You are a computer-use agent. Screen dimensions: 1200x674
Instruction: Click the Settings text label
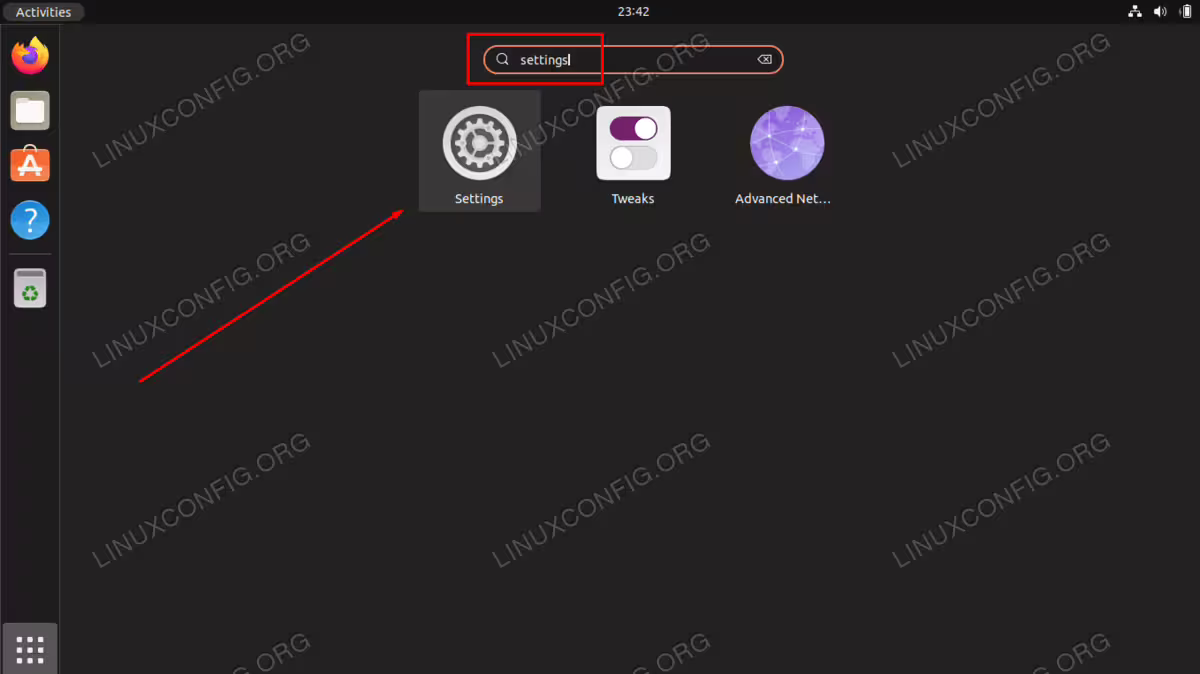pyautogui.click(x=479, y=199)
